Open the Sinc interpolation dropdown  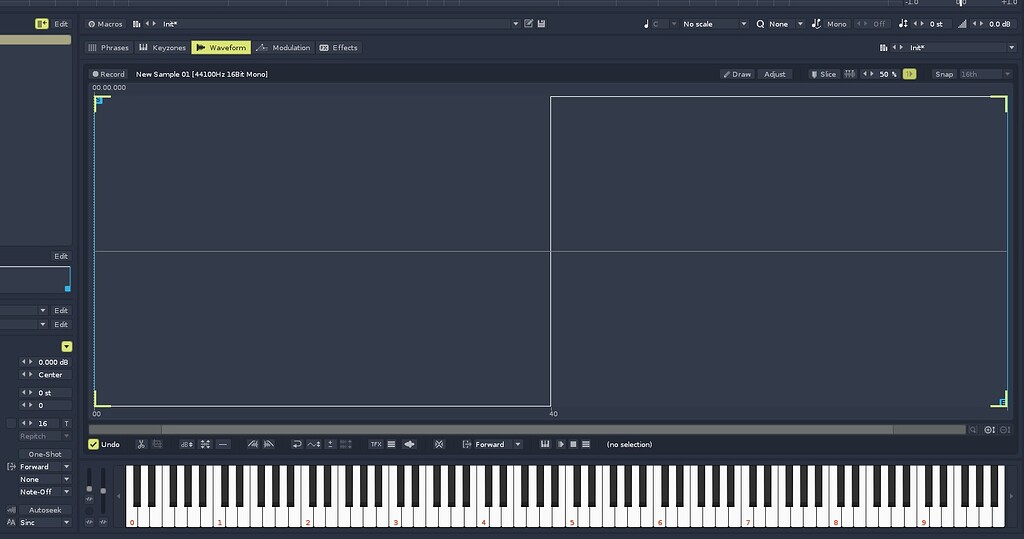(x=44, y=523)
